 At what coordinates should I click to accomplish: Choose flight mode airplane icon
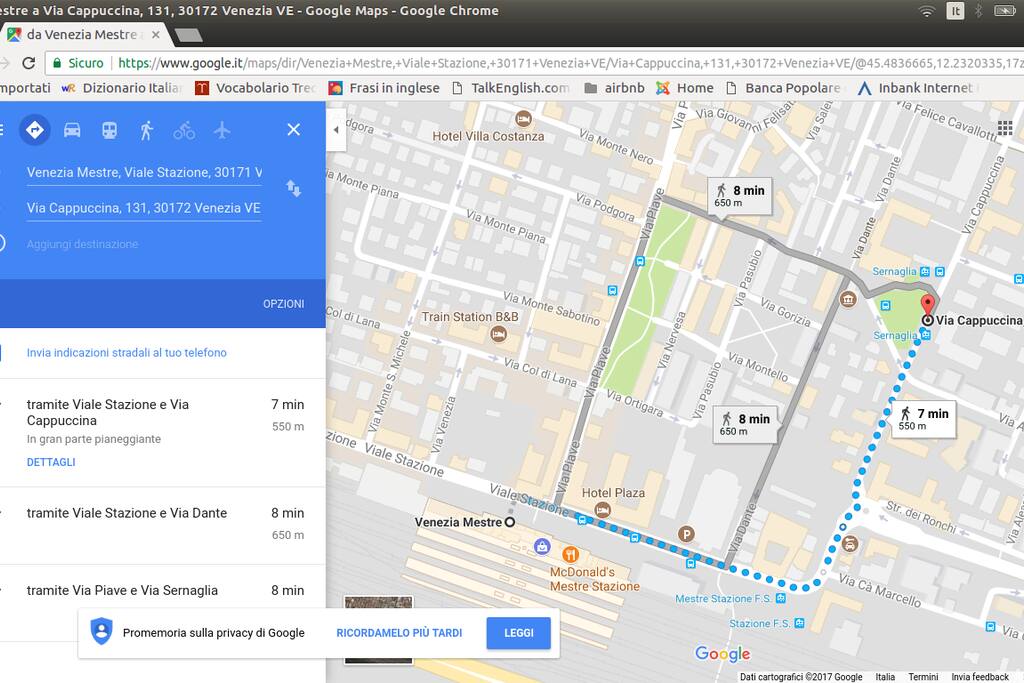(x=222, y=130)
